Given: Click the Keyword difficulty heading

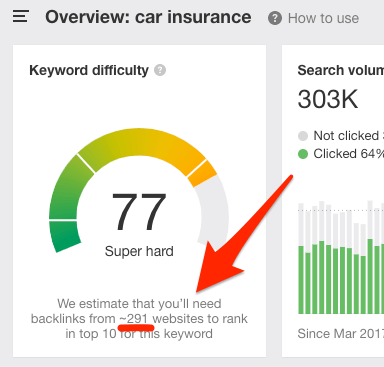Looking at the screenshot, I should click(x=89, y=71).
